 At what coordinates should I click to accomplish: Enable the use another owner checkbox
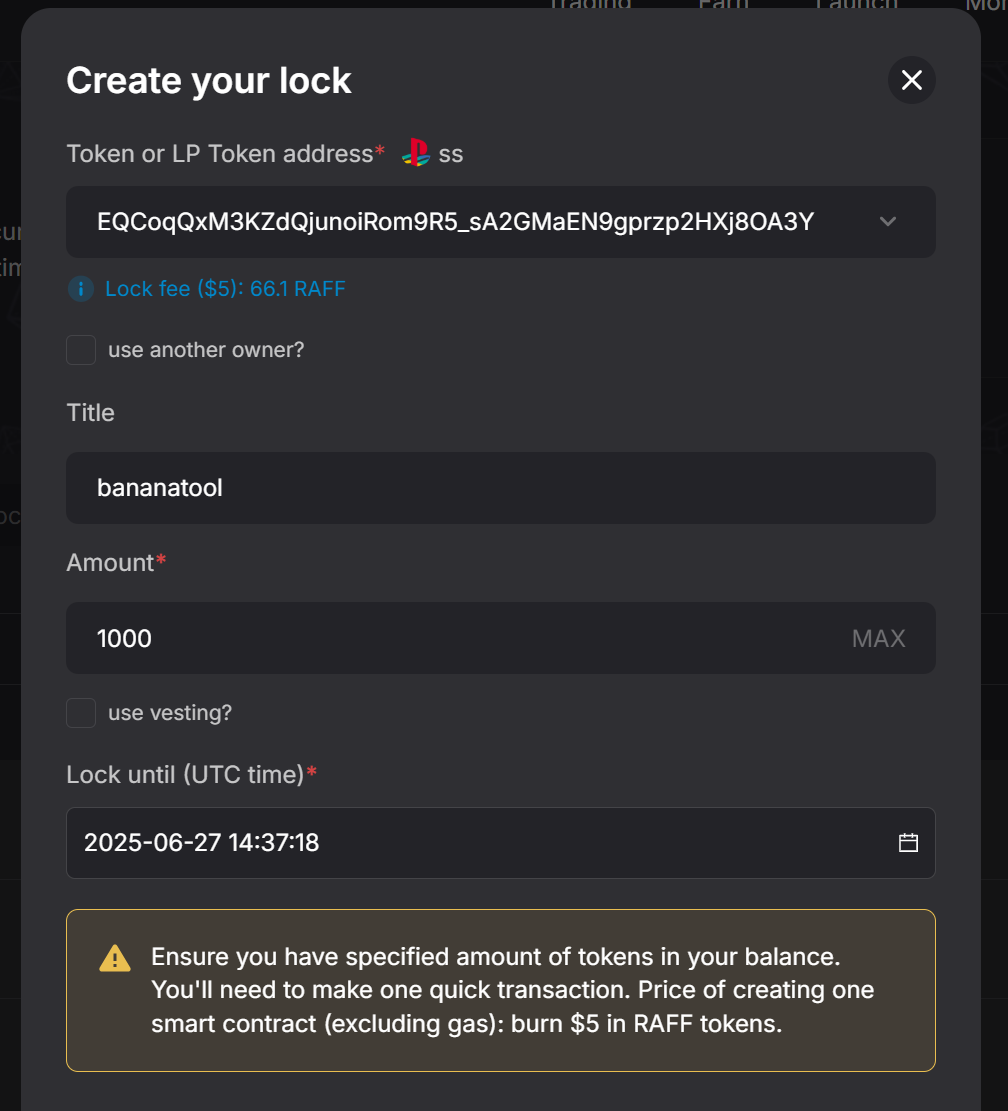tap(81, 350)
